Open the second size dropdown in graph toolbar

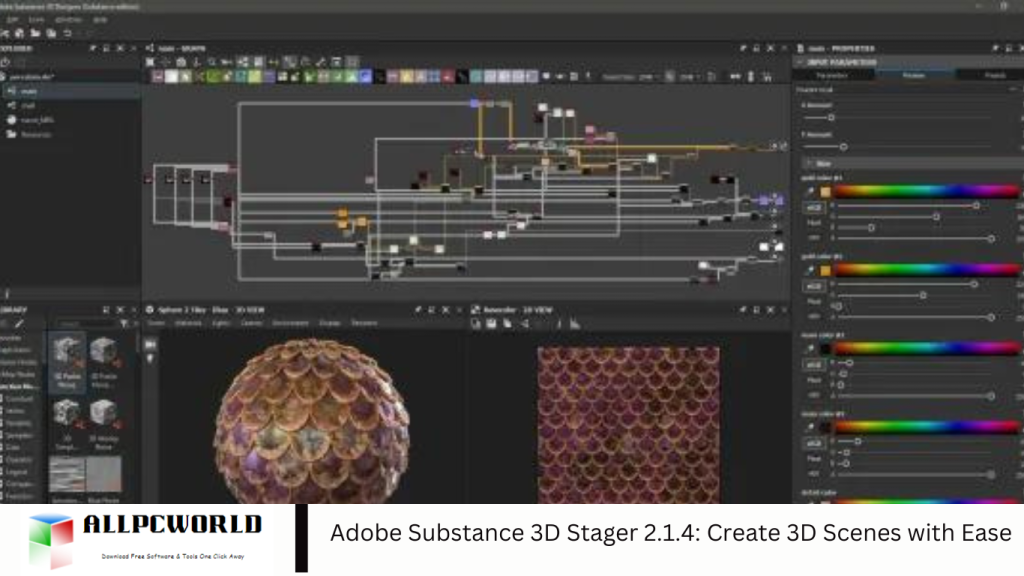(x=689, y=77)
